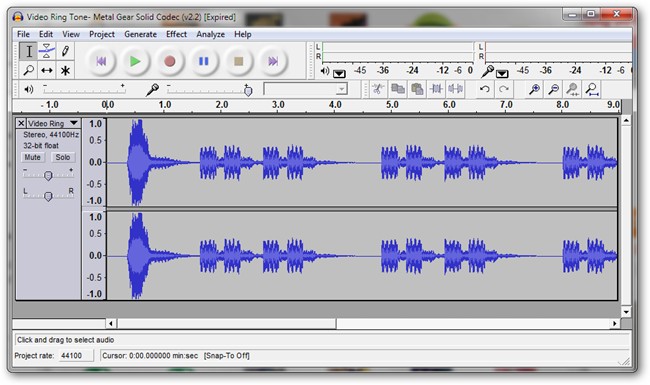This screenshot has width=650, height=385.
Task: Click the Zoom Out icon
Action: click(553, 89)
